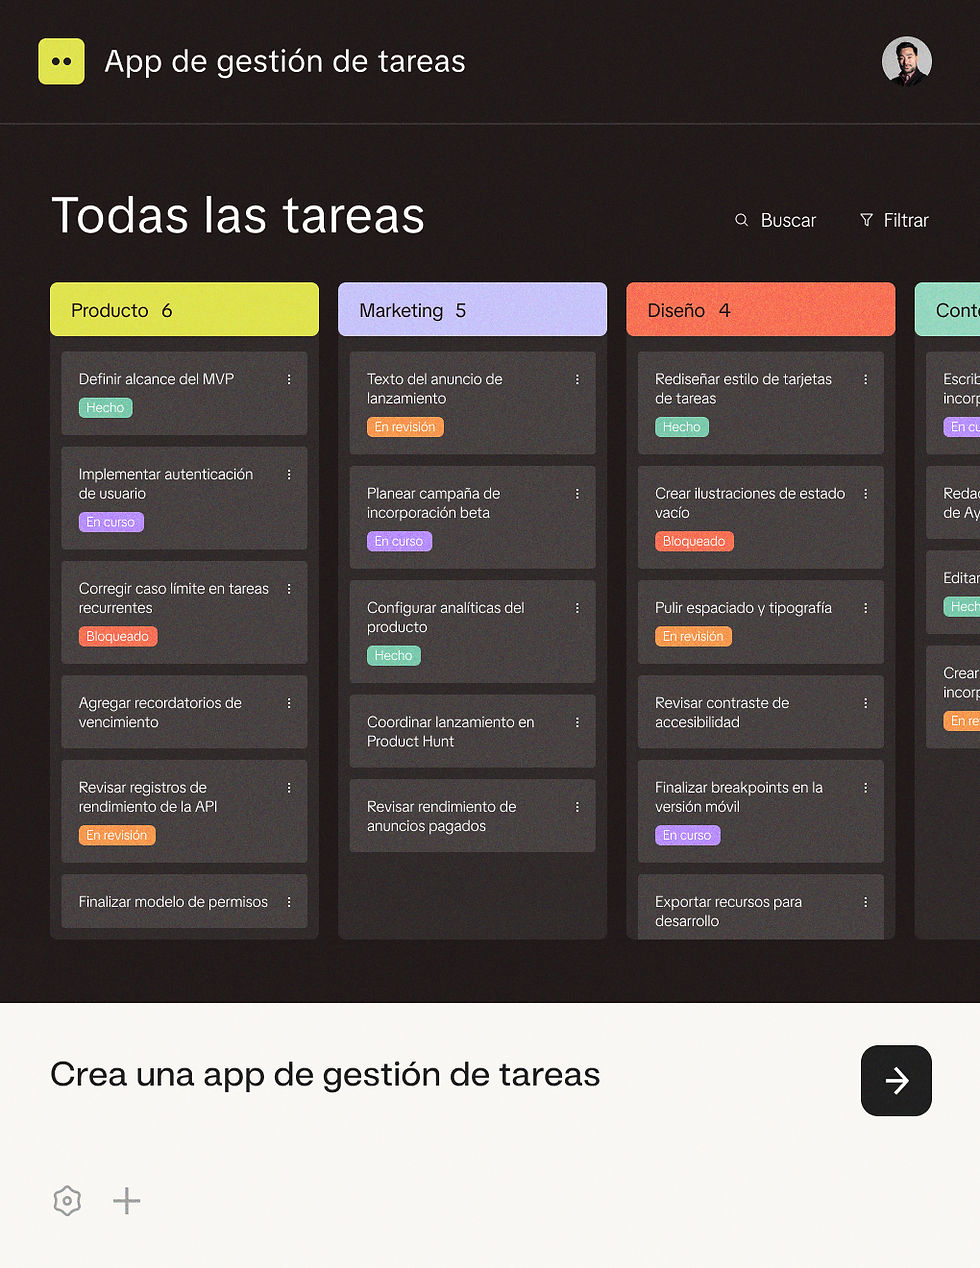Open the search (Buscar) magnifier icon
Image resolution: width=980 pixels, height=1268 pixels.
point(740,220)
